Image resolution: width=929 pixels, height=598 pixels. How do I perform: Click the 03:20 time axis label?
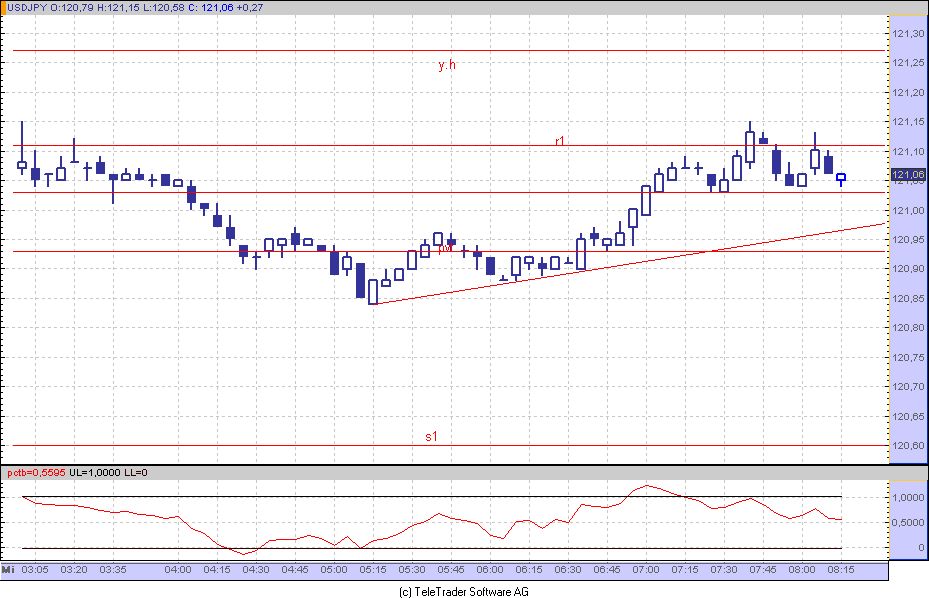[x=74, y=570]
